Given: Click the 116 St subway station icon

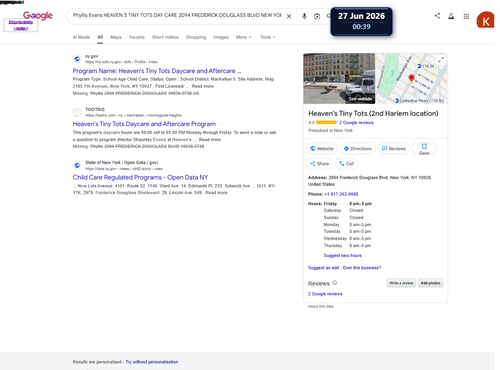Looking at the screenshot, I should click(x=419, y=66).
